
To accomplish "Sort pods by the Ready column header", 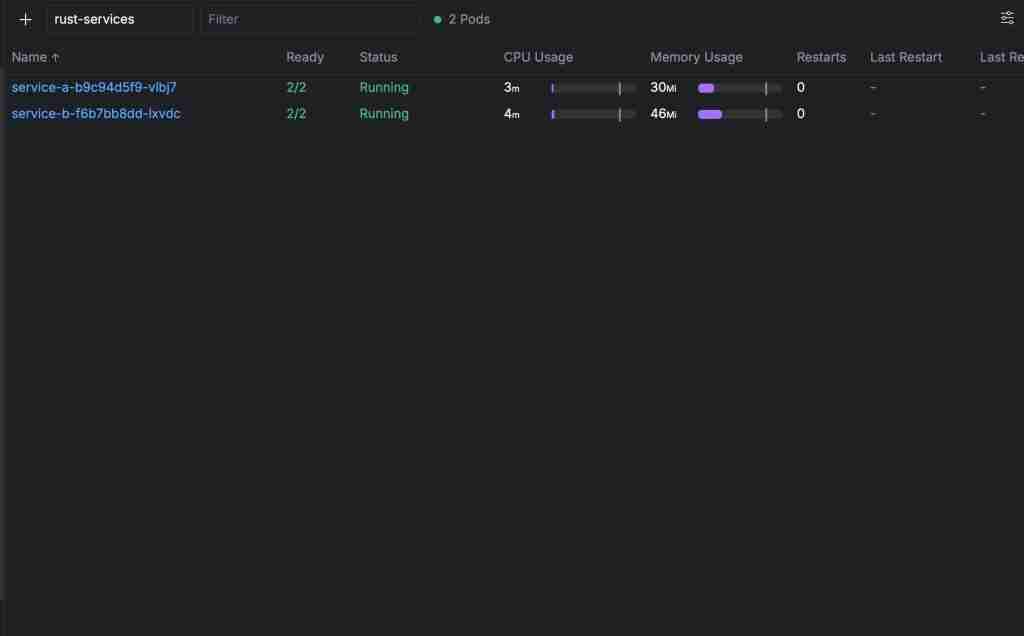I will tap(305, 57).
